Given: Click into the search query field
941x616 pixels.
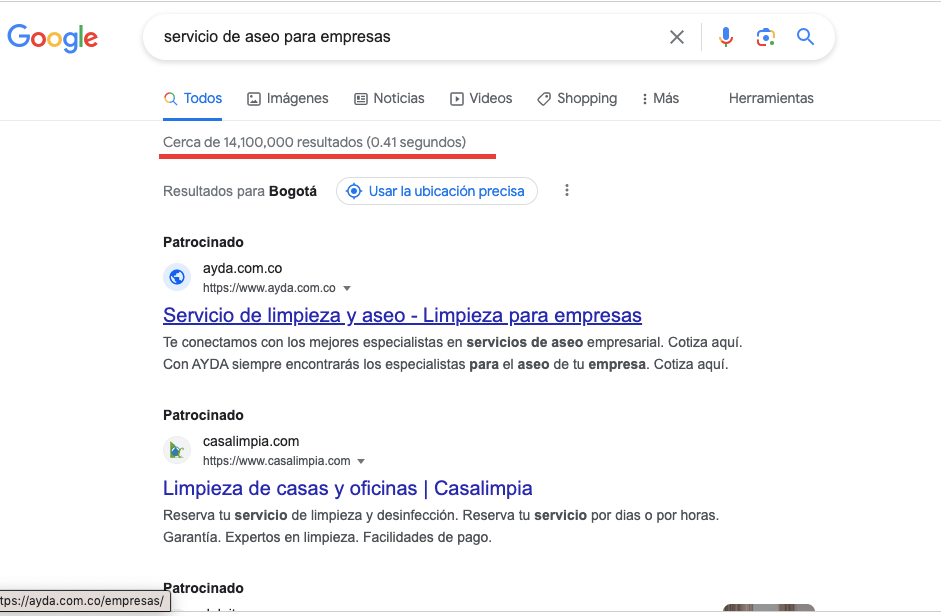Looking at the screenshot, I should (x=408, y=37).
